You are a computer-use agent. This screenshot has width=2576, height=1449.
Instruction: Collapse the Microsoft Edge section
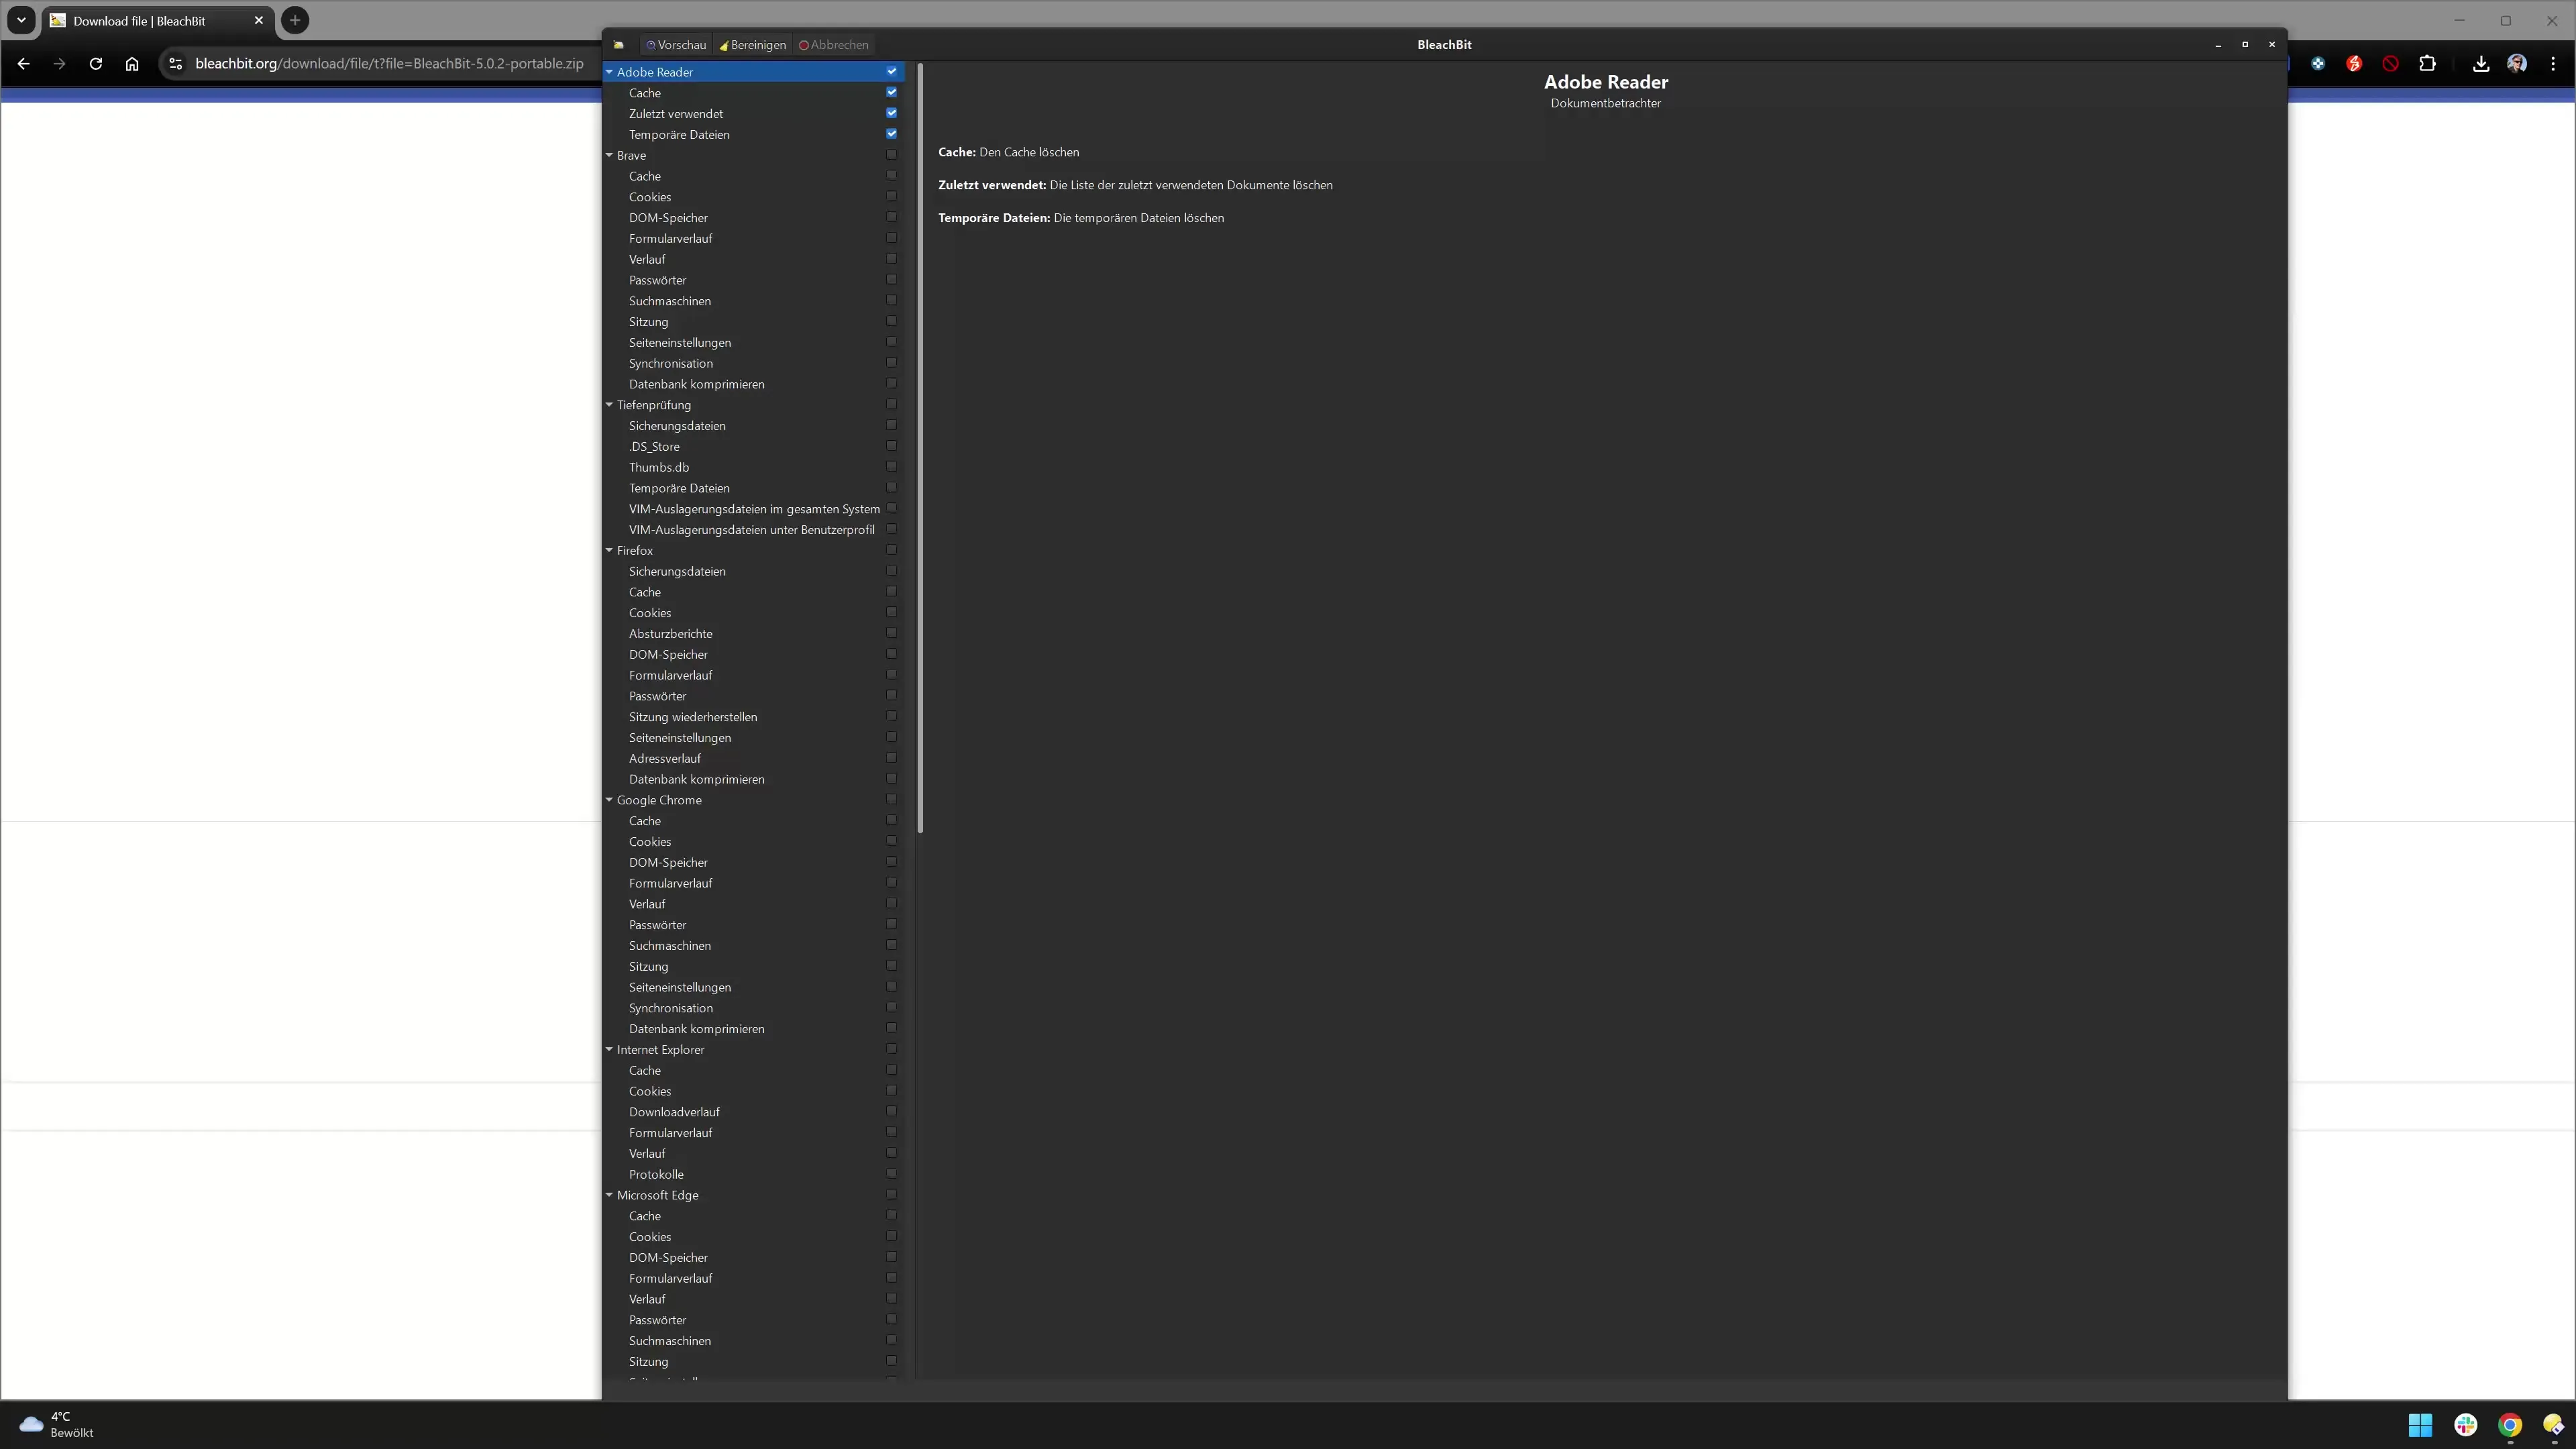click(610, 1195)
